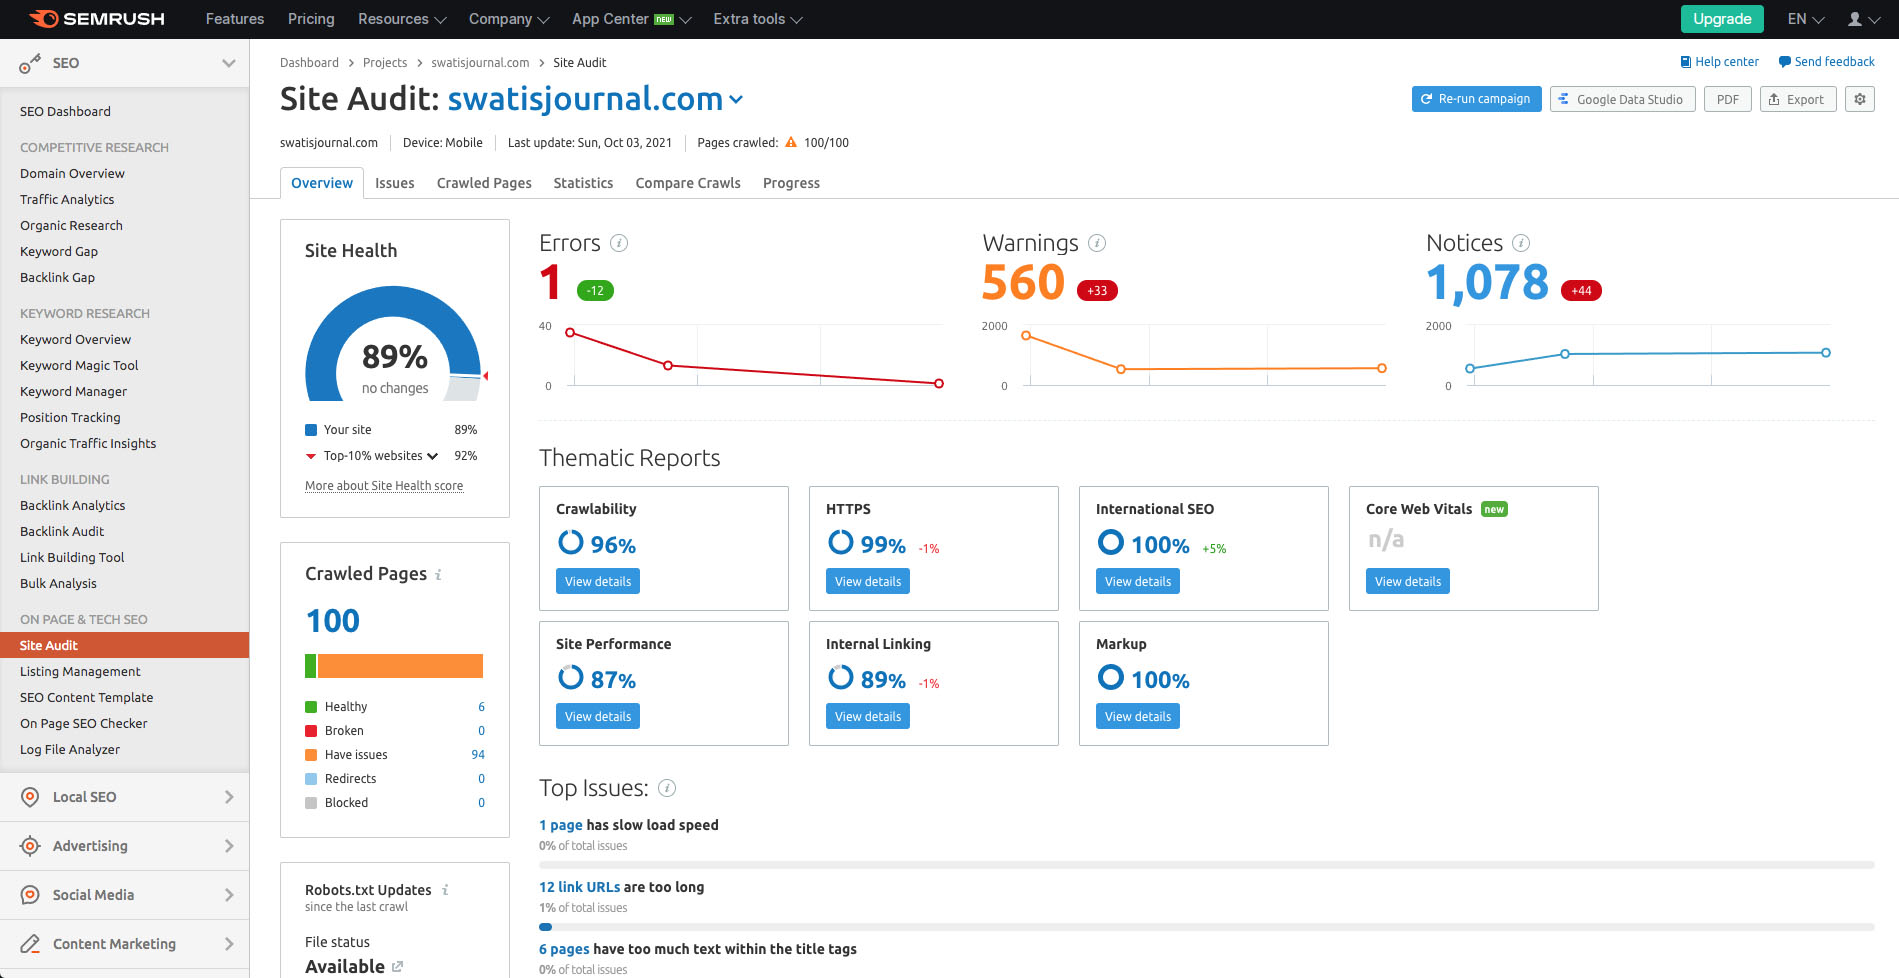Collapse the SEO sidebar section
This screenshot has height=978, width=1899.
tap(228, 63)
